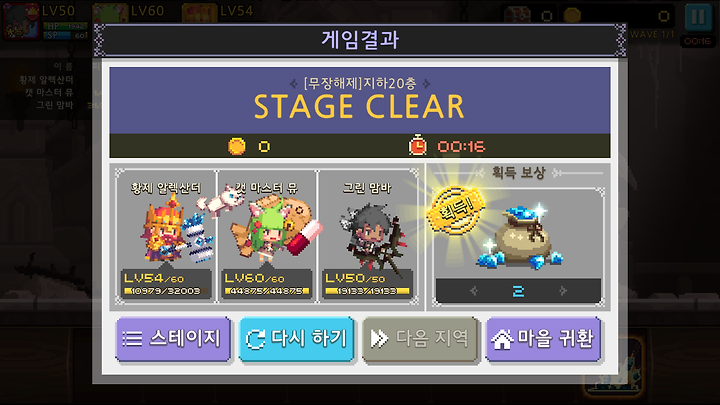This screenshot has width=720, height=405.
Task: Click the gem pouch reward image
Action: (x=521, y=239)
